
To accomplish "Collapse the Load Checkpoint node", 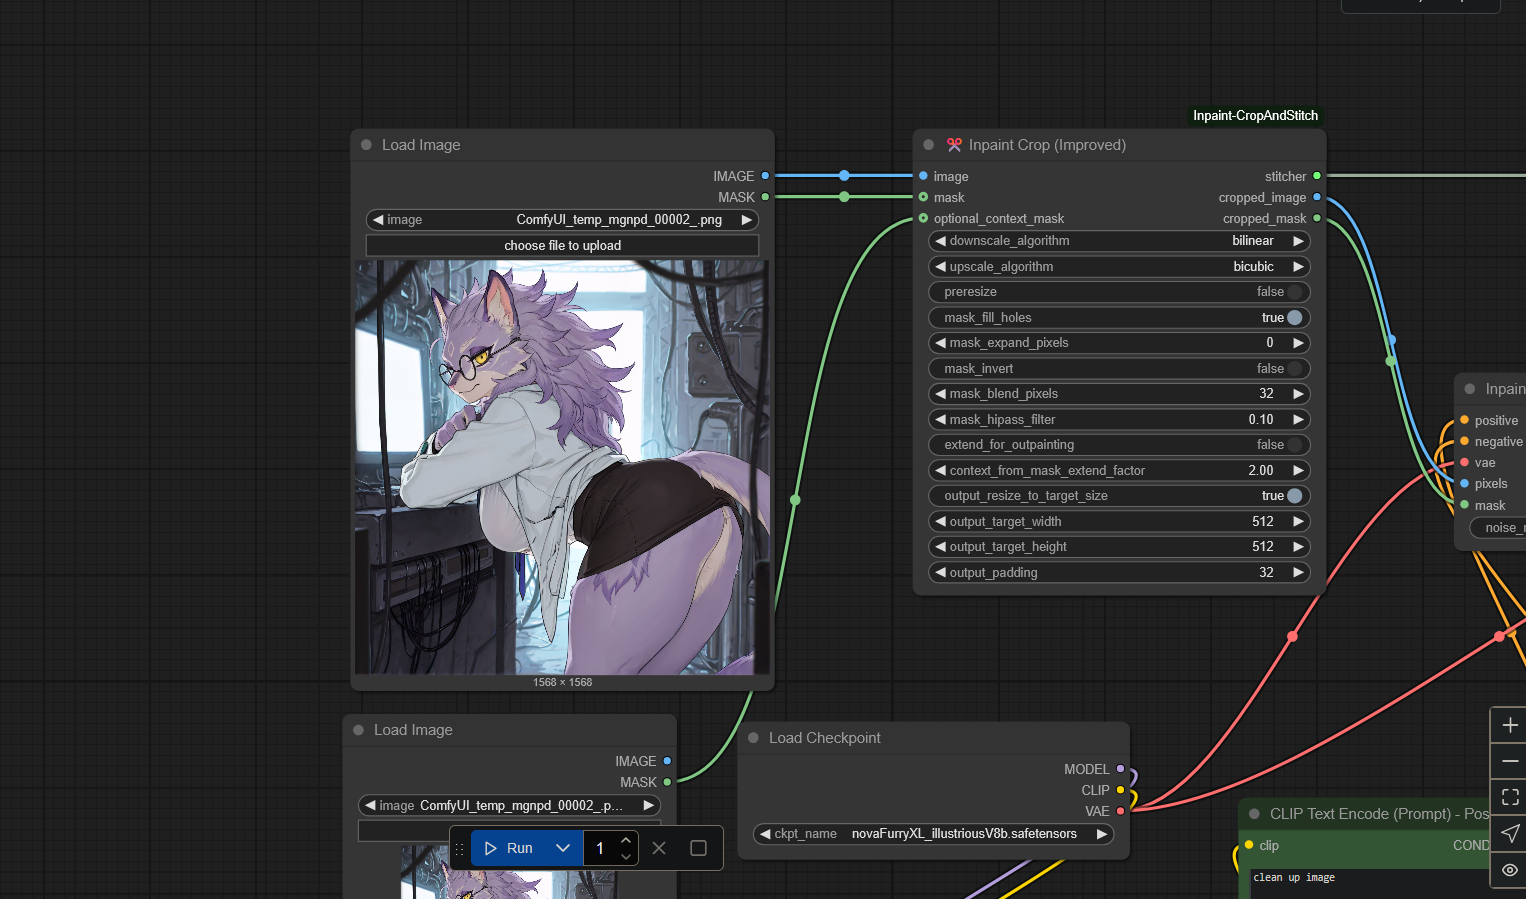I will [x=754, y=738].
